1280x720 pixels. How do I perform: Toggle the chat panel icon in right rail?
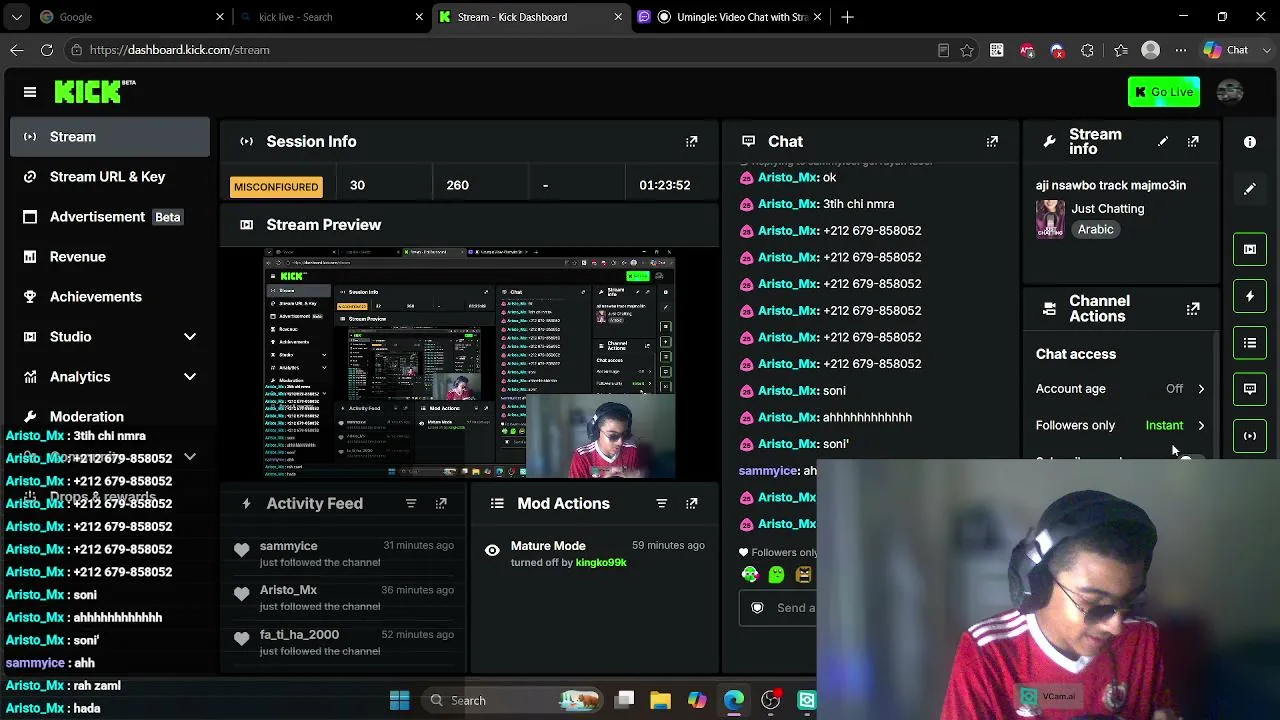click(x=1250, y=389)
